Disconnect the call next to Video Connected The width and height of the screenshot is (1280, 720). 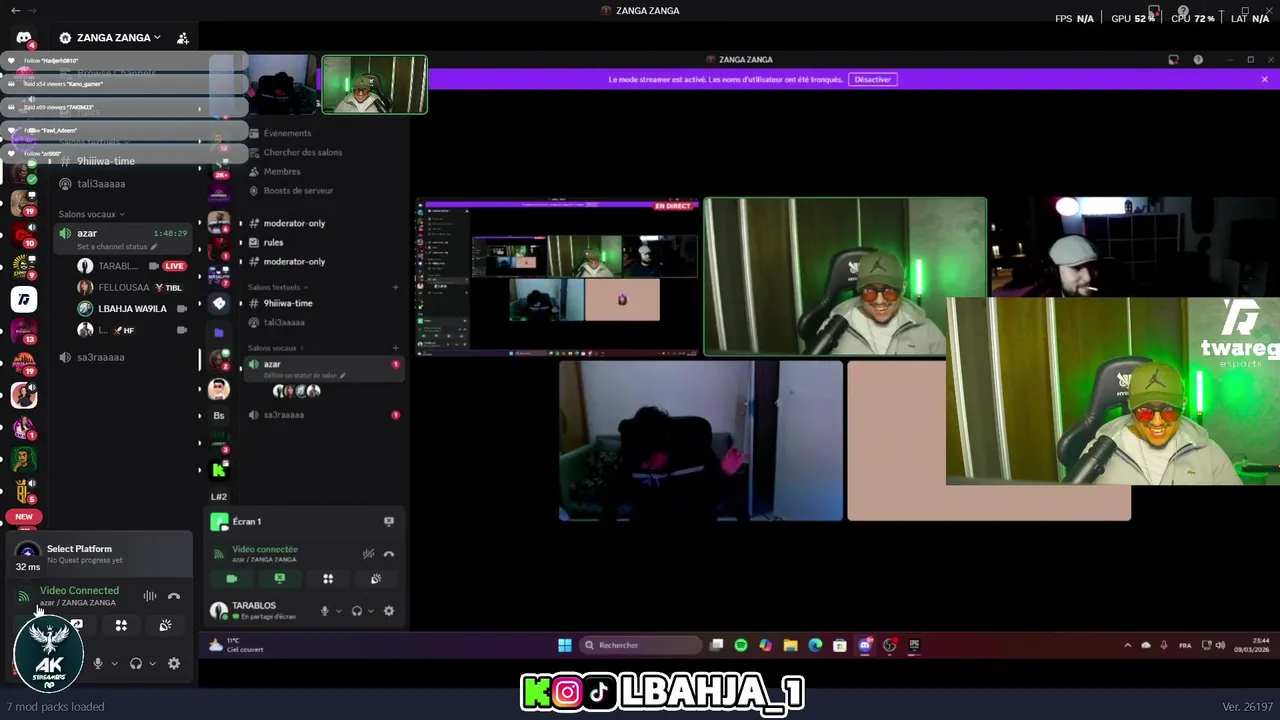174,596
